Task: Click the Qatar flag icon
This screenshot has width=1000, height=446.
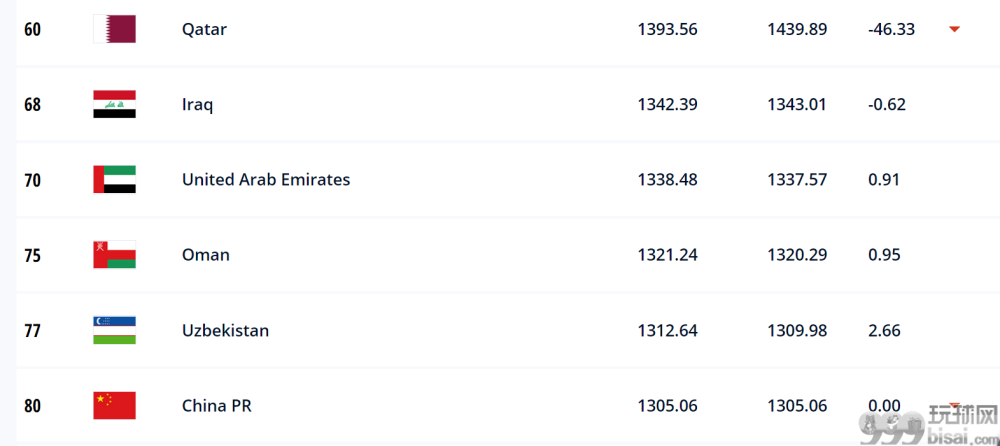Action: (114, 29)
